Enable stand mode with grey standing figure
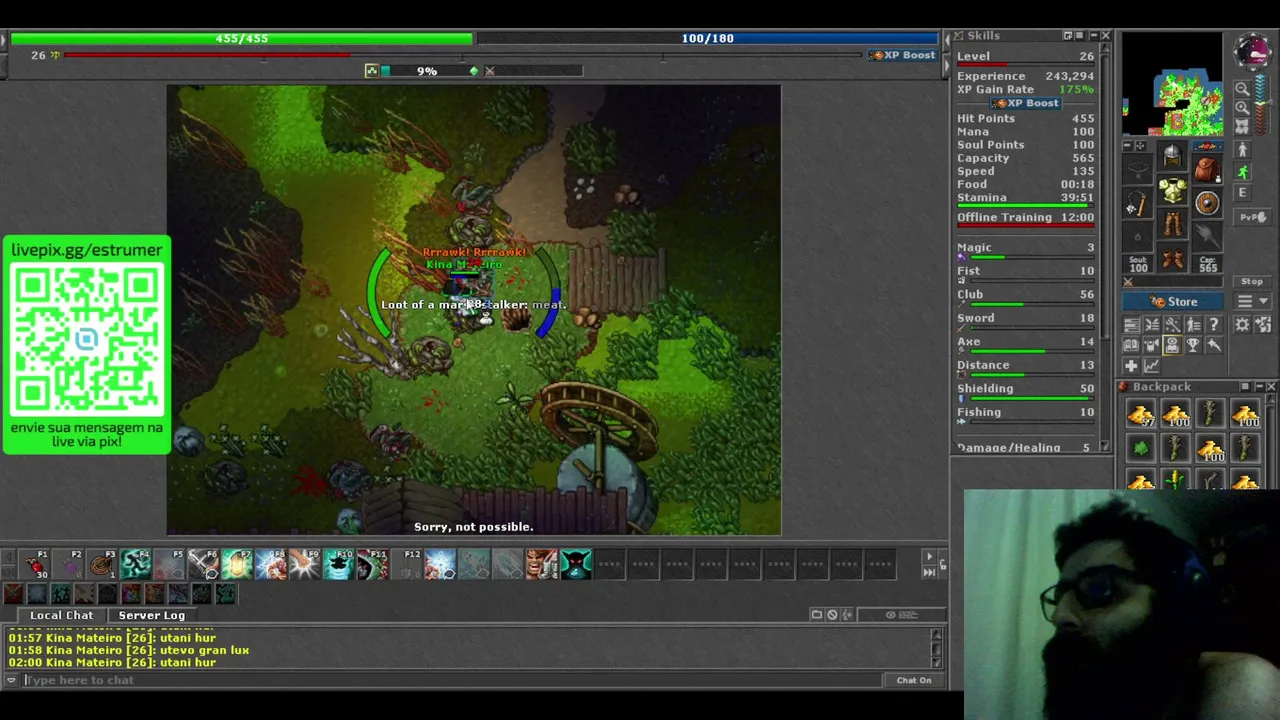Image resolution: width=1280 pixels, height=720 pixels. pyautogui.click(x=1242, y=150)
